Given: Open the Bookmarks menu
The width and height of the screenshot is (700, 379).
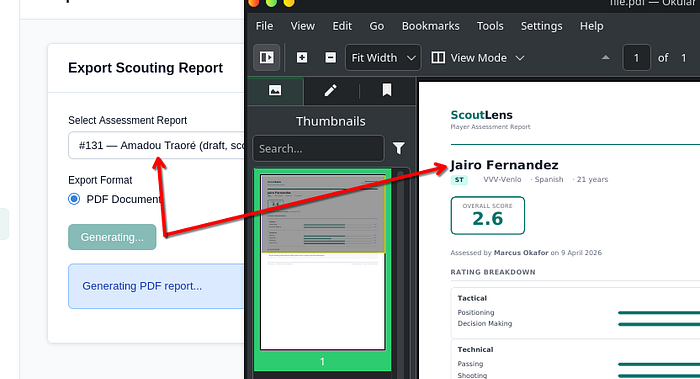Looking at the screenshot, I should 430,26.
